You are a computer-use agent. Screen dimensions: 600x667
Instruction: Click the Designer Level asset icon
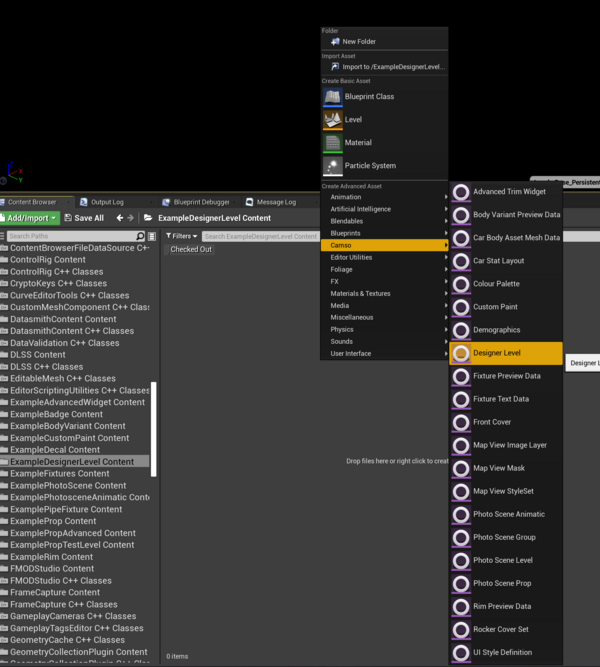(x=461, y=353)
